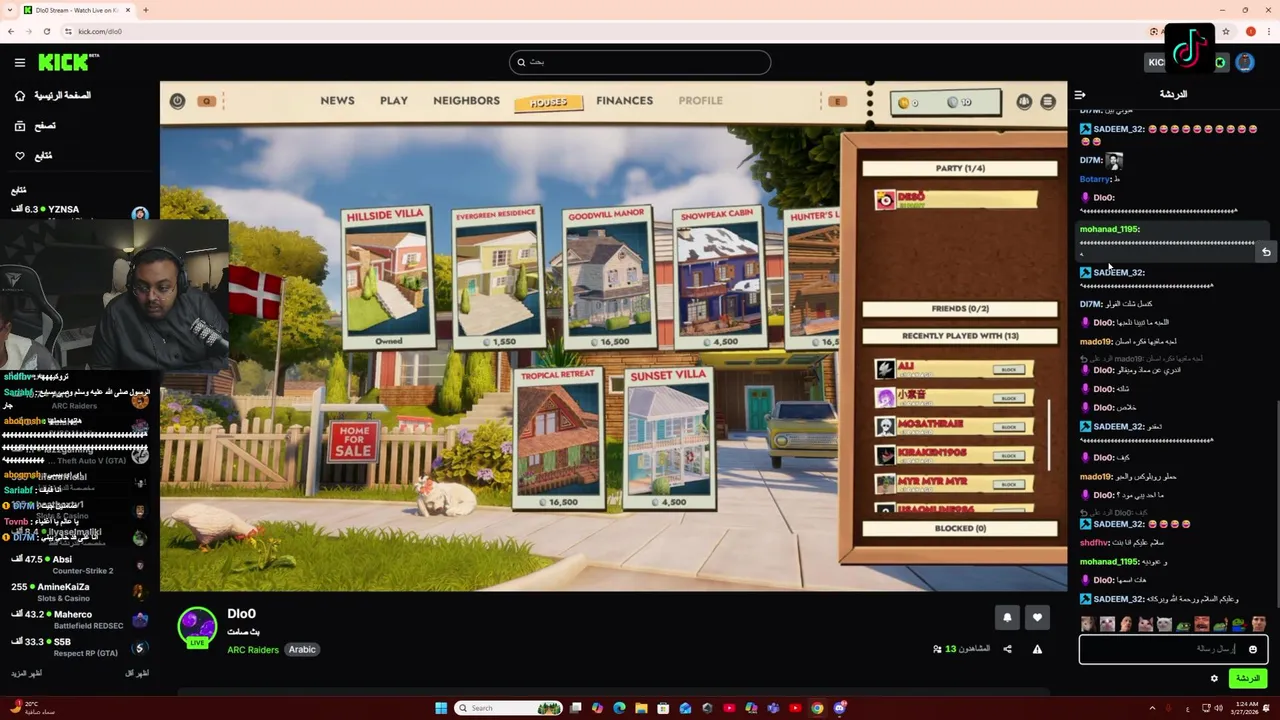Click the chat message input field
The height and width of the screenshot is (720, 1280).
[1173, 649]
